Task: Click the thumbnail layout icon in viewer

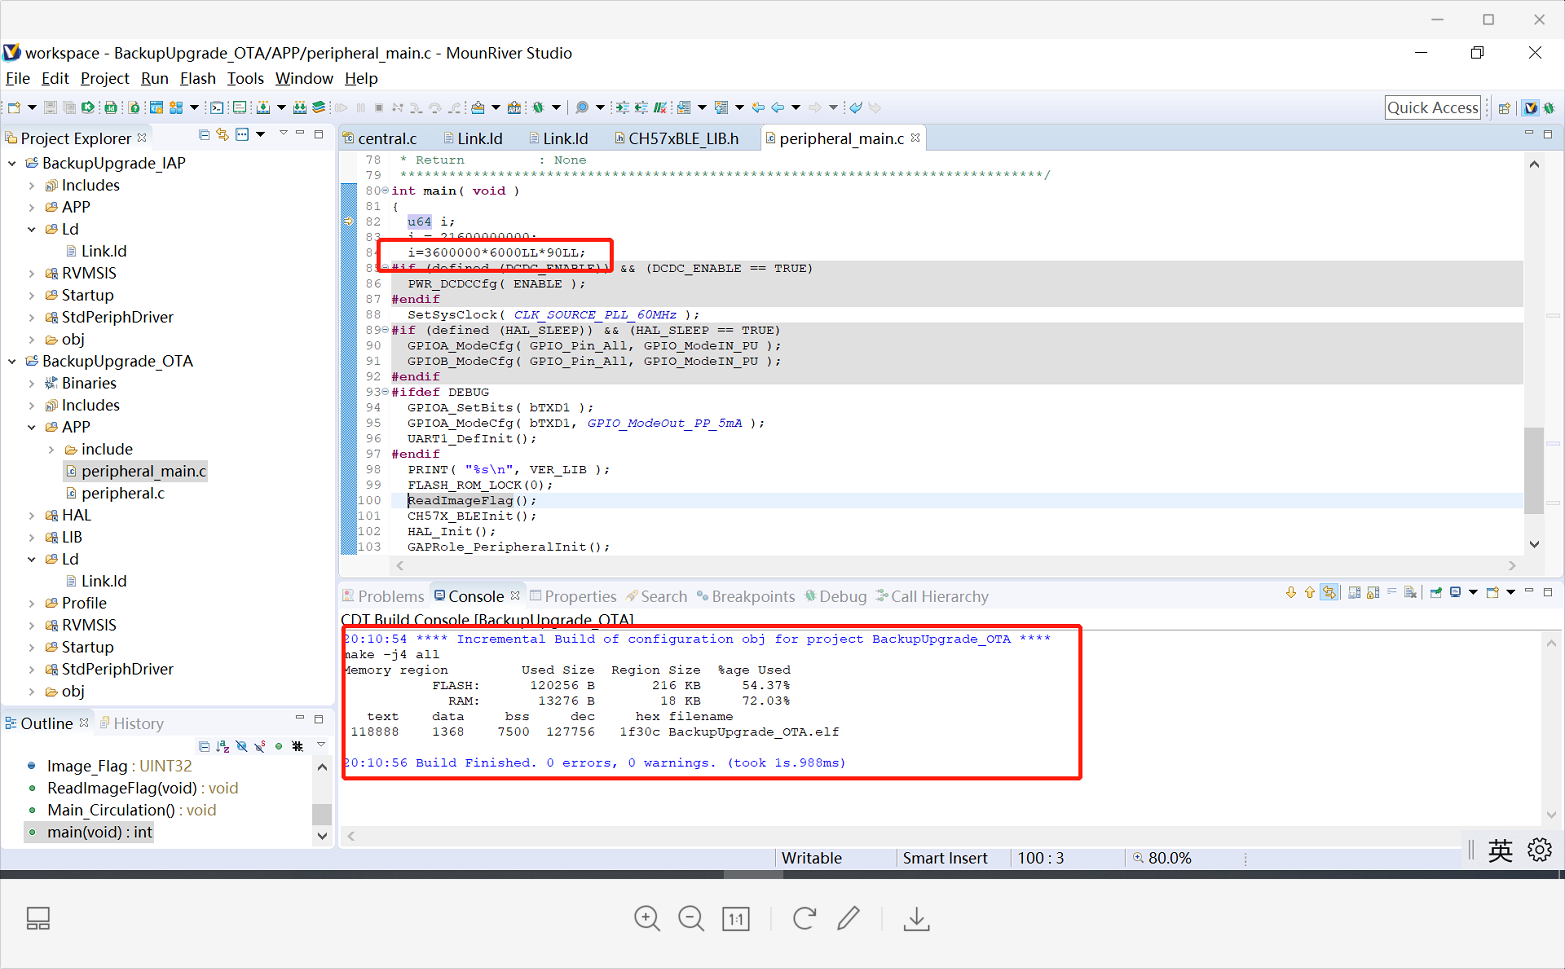Action: click(x=38, y=918)
